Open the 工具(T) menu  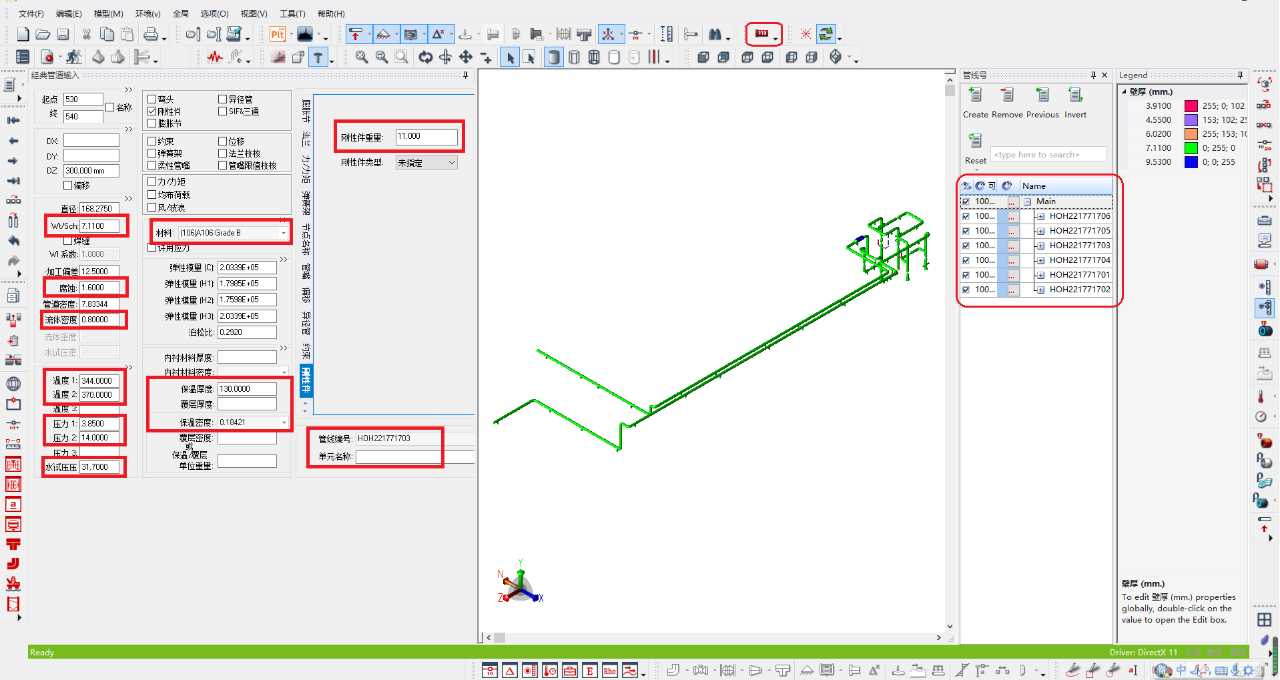pyautogui.click(x=292, y=14)
